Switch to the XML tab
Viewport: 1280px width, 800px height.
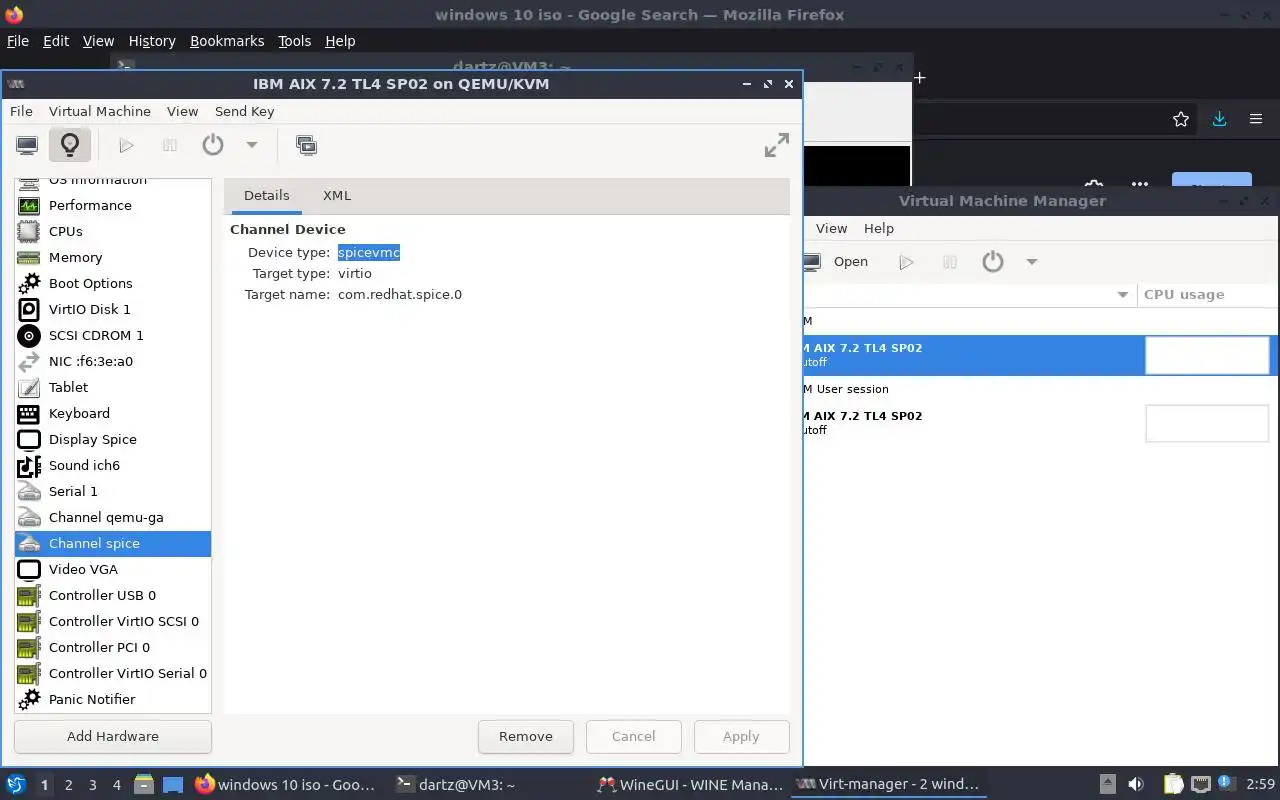tap(337, 196)
